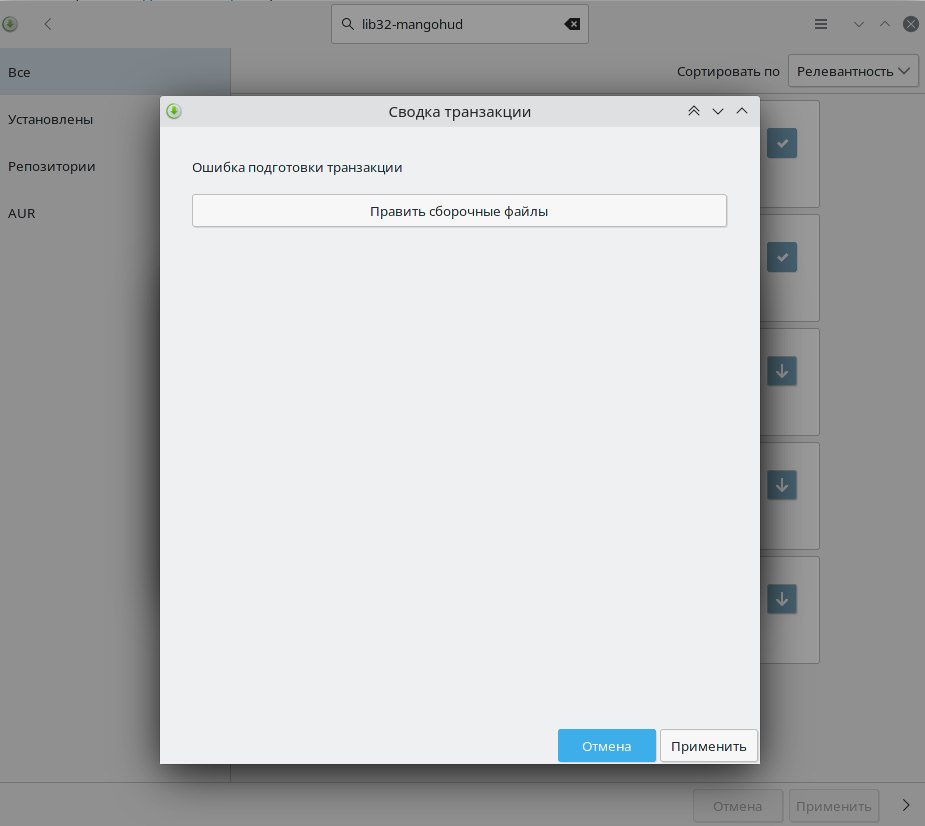Click Править сборочные файлы button
Viewport: 925px width, 826px height.
coord(459,211)
